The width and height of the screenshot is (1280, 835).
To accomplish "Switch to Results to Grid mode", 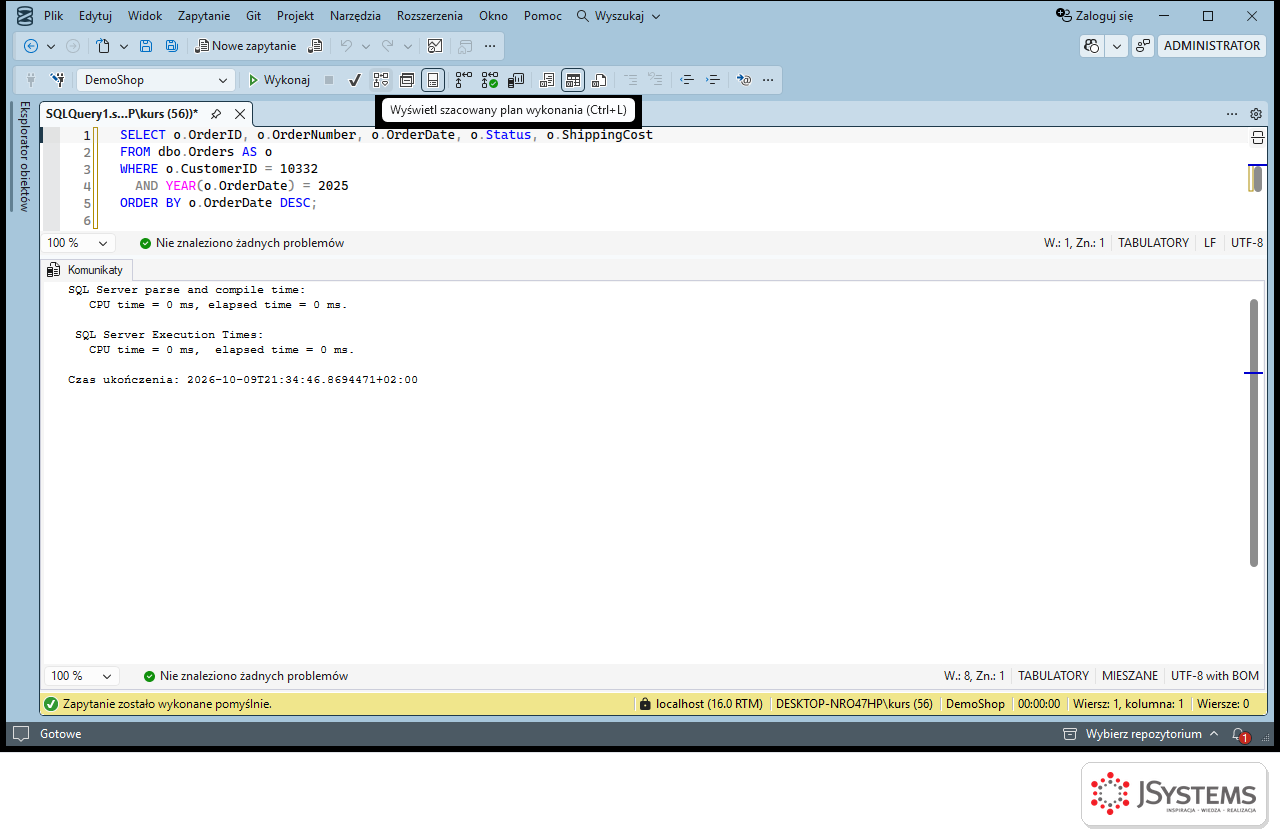I will [x=573, y=80].
